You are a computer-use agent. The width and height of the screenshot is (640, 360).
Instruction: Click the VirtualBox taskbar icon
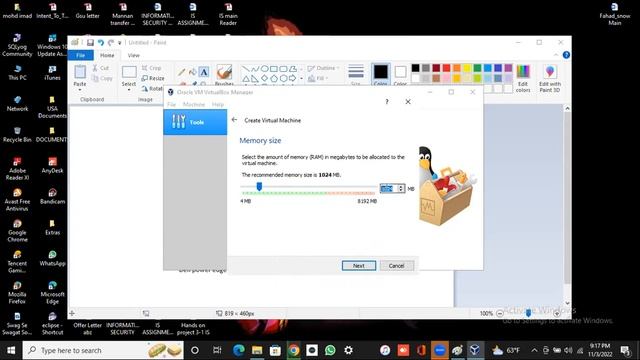474,350
